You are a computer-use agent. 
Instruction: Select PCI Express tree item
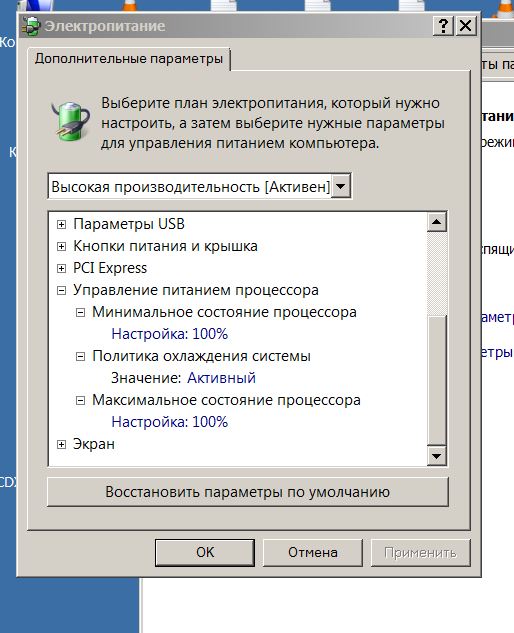[x=110, y=268]
